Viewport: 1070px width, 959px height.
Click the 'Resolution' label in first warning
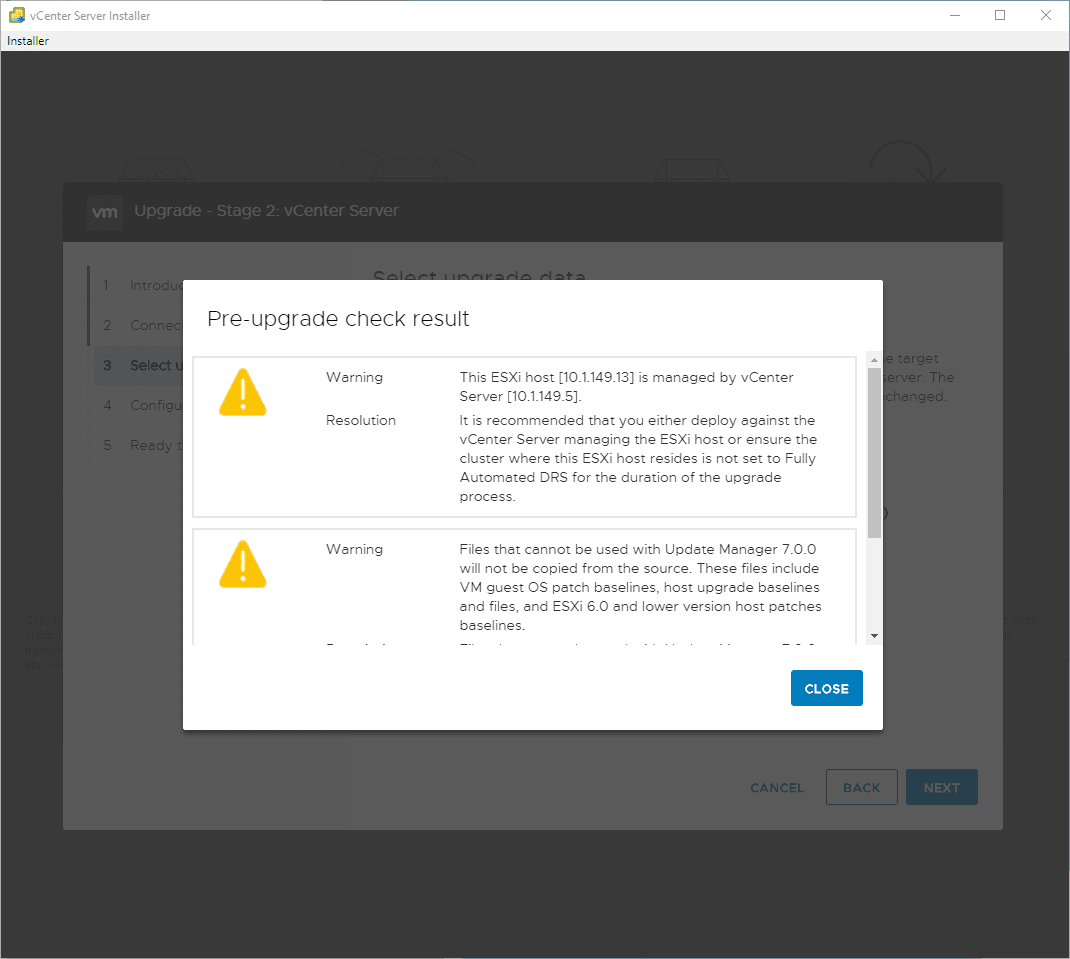pos(360,420)
